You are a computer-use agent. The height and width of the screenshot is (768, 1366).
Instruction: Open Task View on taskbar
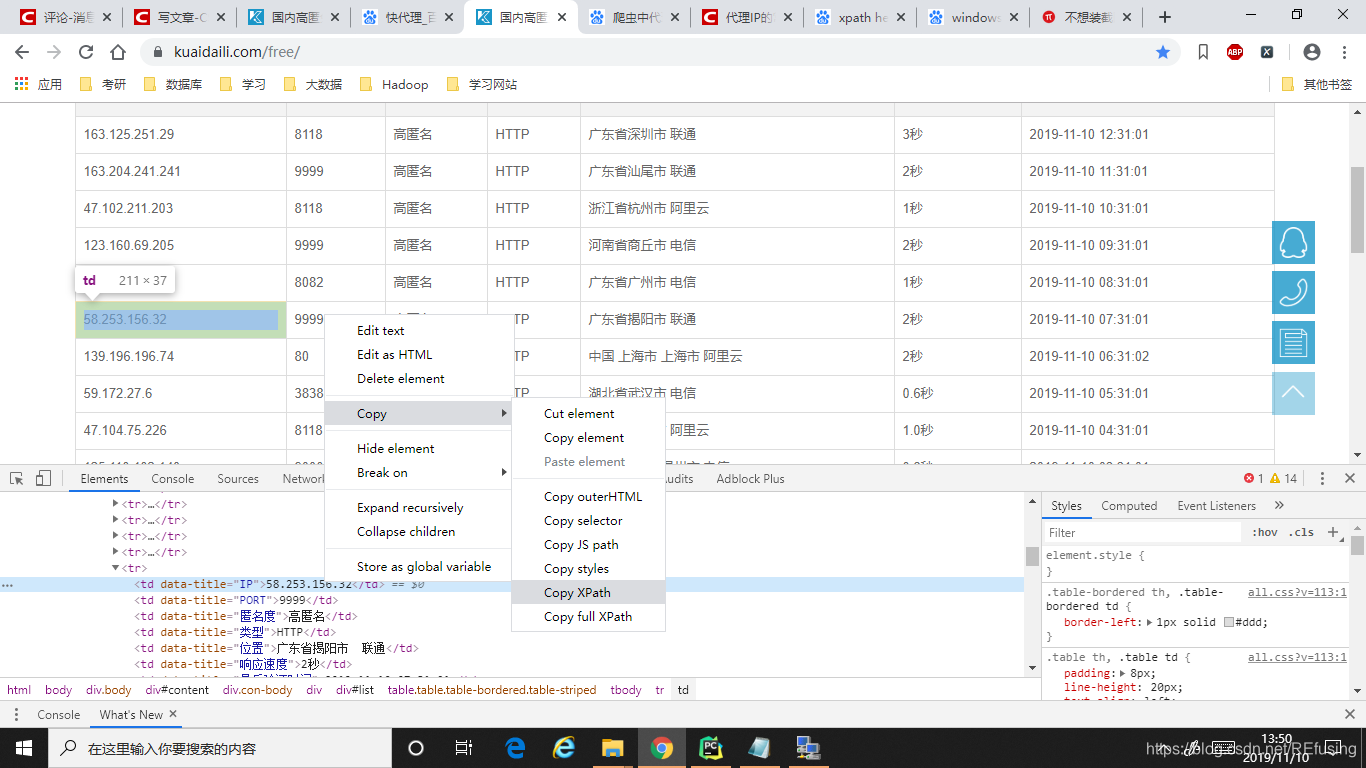point(464,747)
